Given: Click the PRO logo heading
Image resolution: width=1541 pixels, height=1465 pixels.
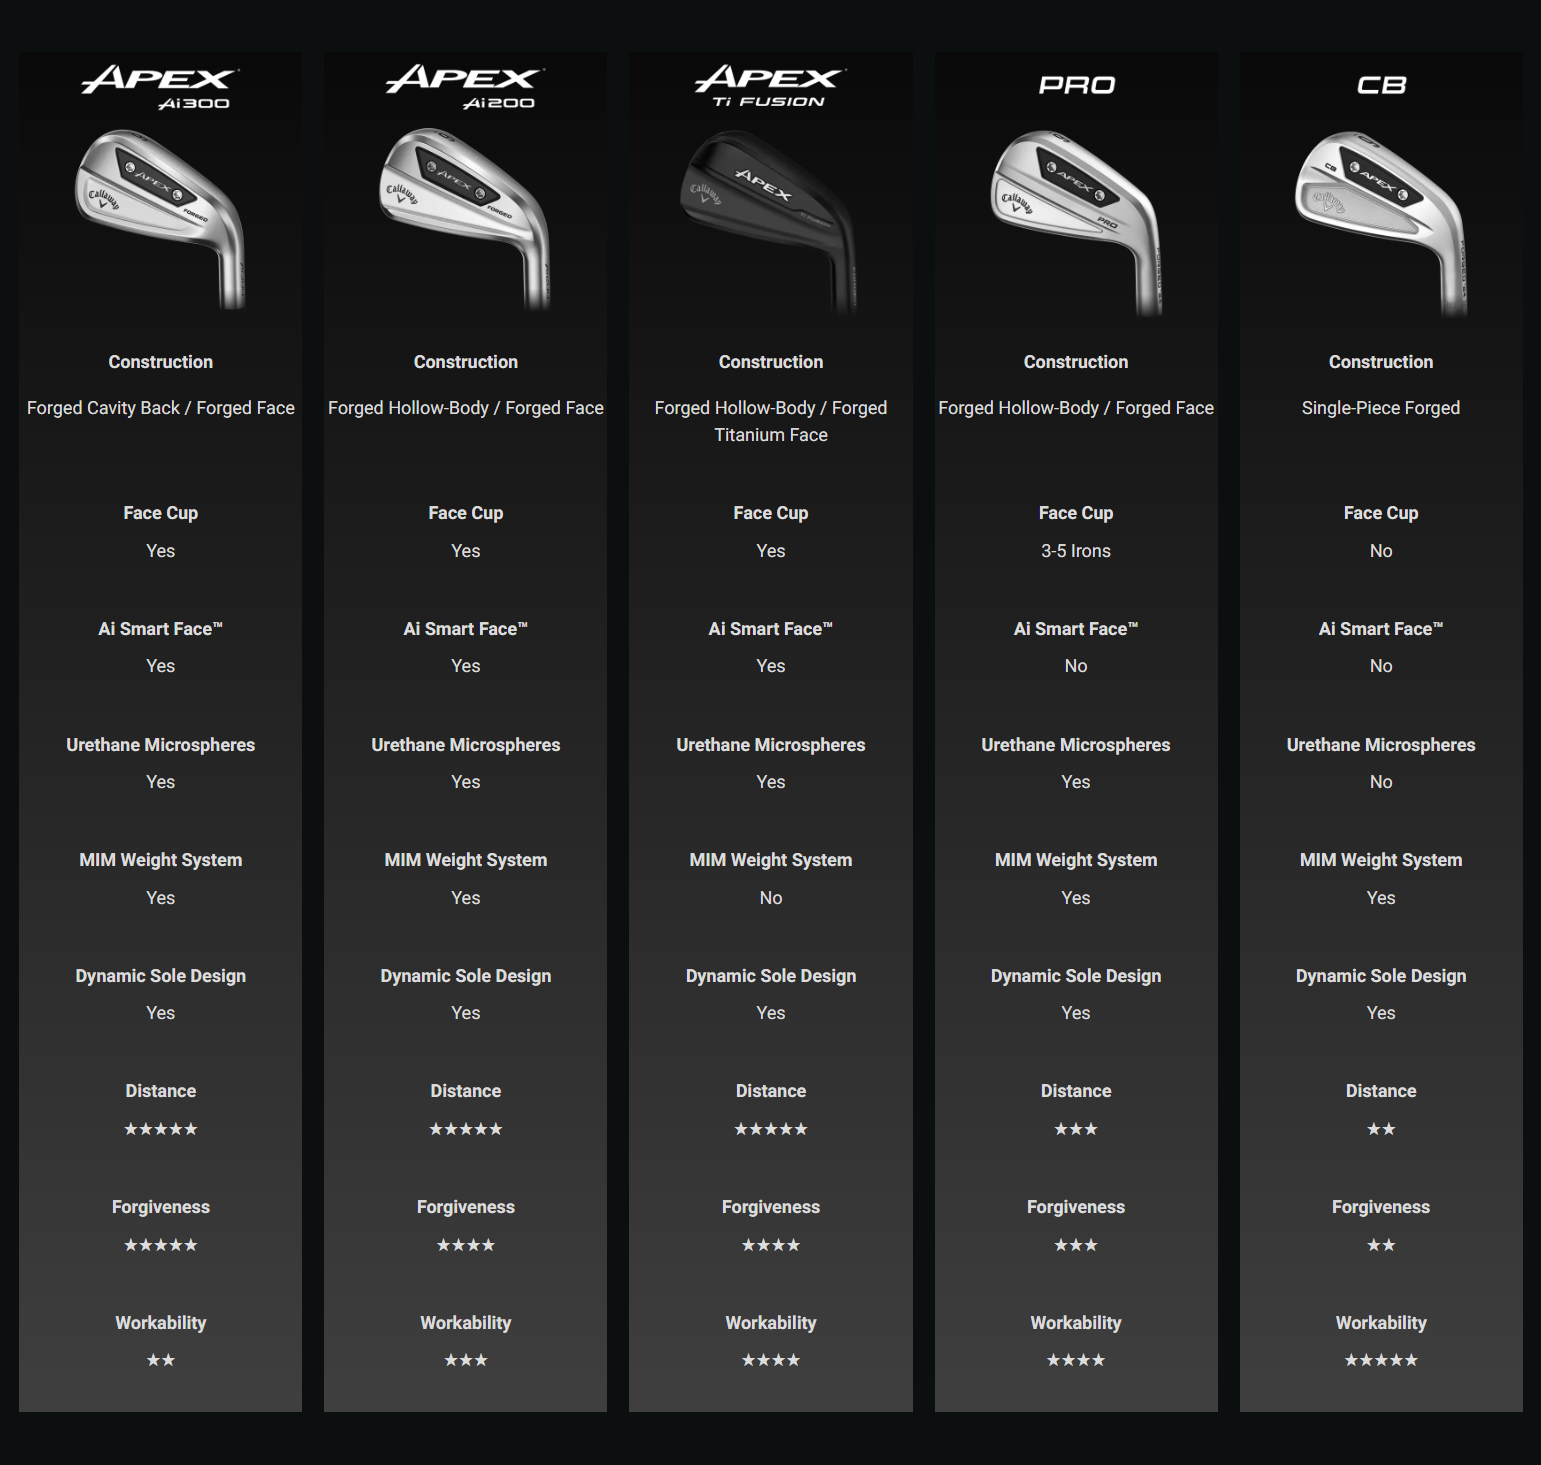Looking at the screenshot, I should (x=1076, y=85).
